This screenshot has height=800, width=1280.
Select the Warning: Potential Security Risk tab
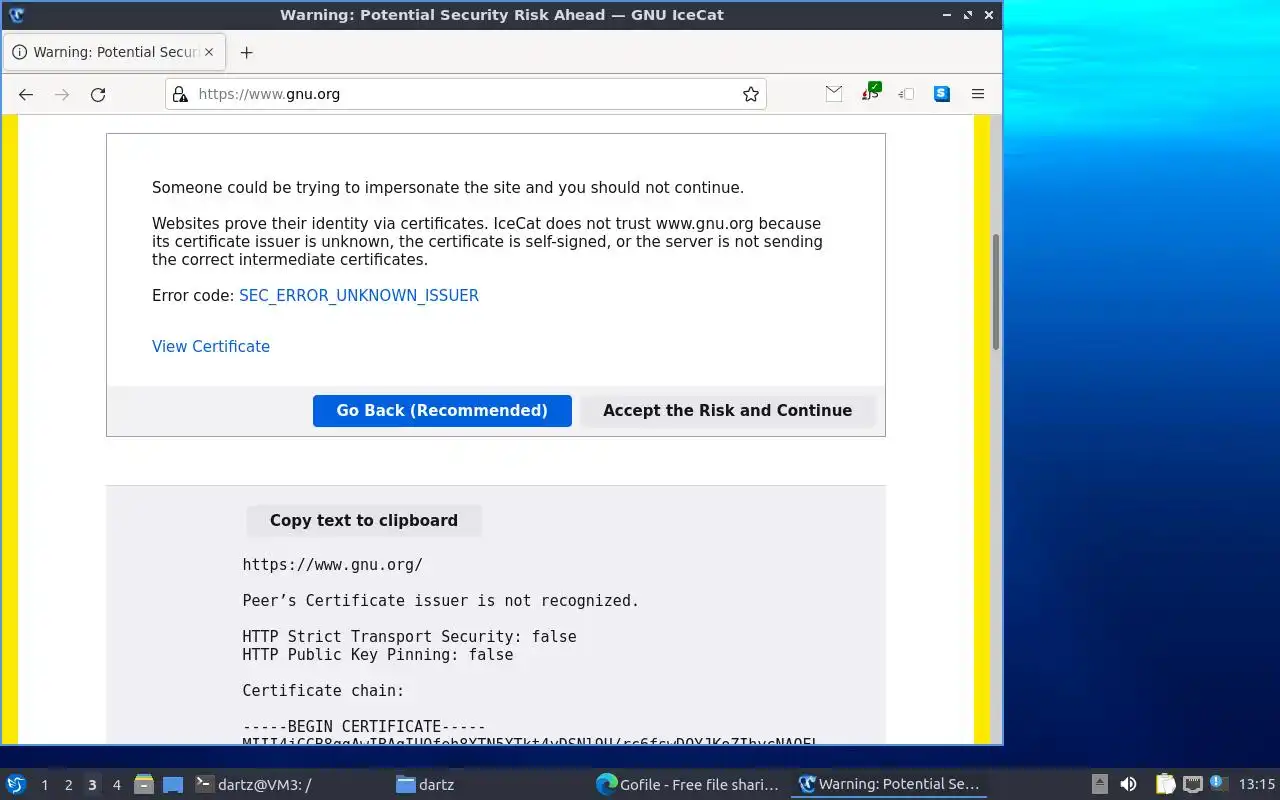click(114, 52)
